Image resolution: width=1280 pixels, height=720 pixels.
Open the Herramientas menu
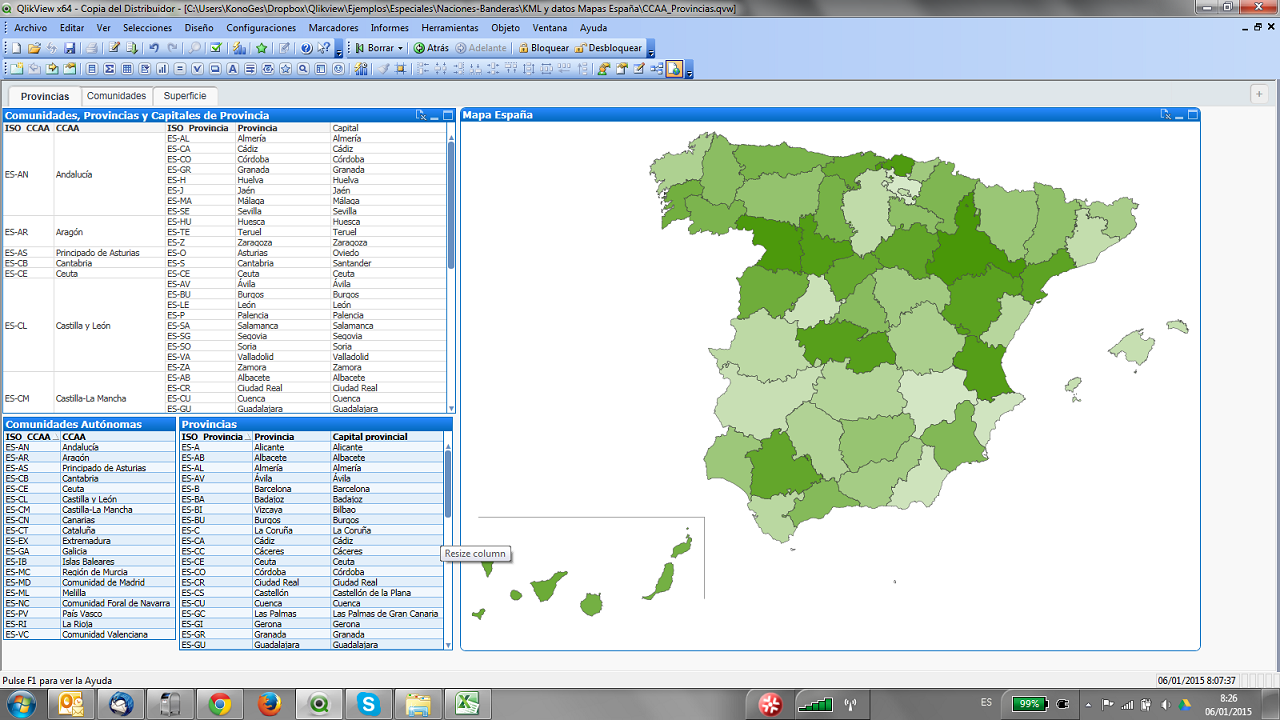click(x=450, y=28)
